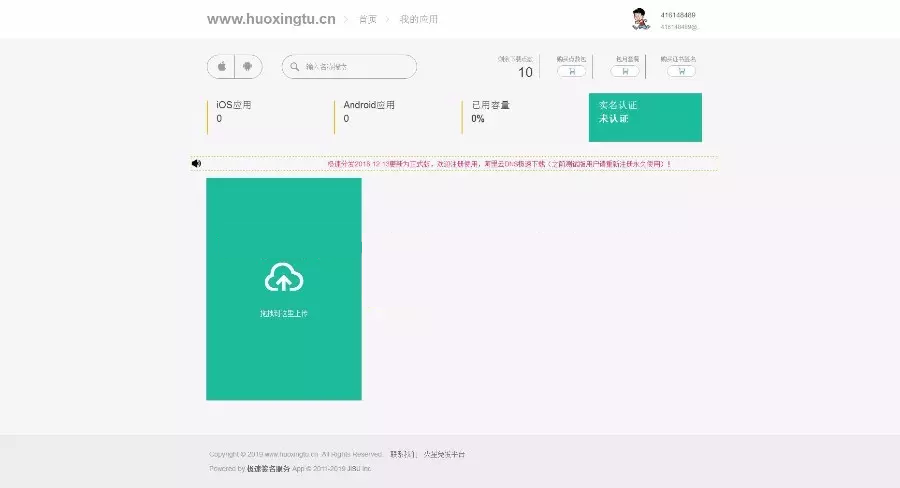The image size is (900, 488).
Task: Click the Android应用 counter
Action: point(368,112)
